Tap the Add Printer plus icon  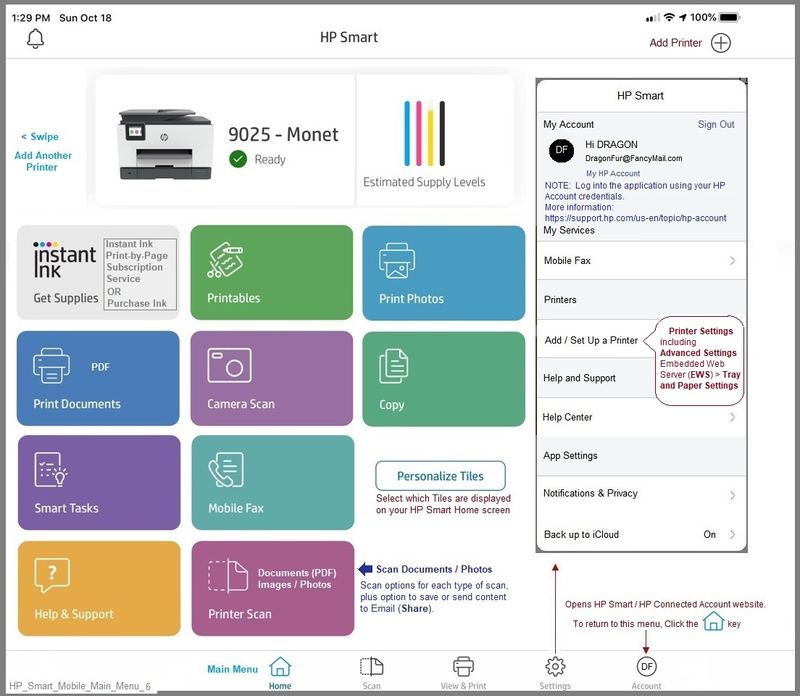pos(720,43)
